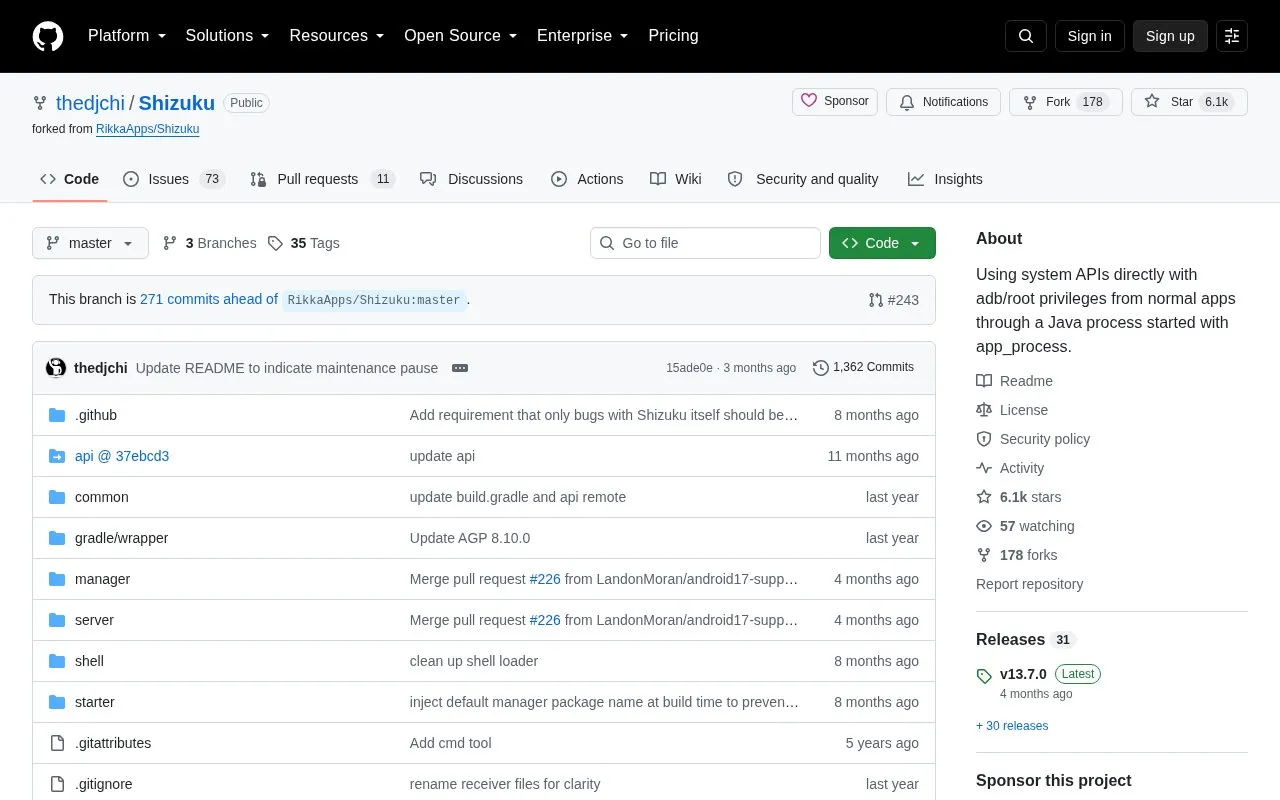
Task: Open the + 30 releases link
Action: coord(1012,726)
